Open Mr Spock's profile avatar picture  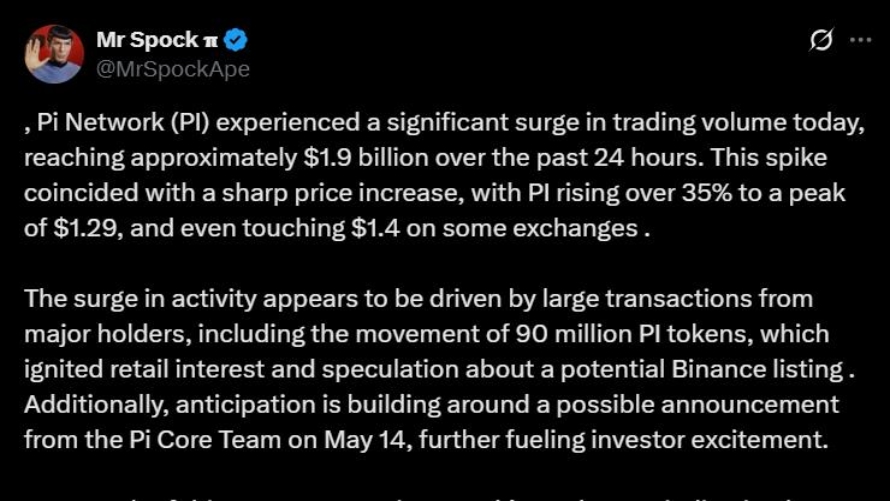click(x=54, y=54)
